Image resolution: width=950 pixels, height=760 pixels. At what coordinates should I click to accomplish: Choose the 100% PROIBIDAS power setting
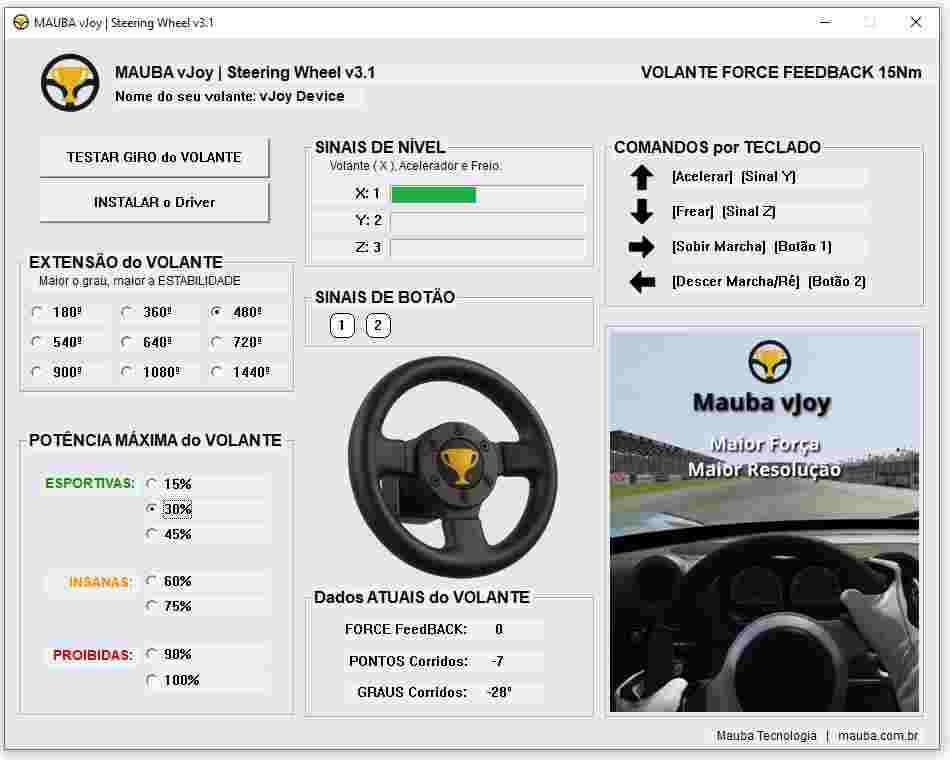[173, 680]
